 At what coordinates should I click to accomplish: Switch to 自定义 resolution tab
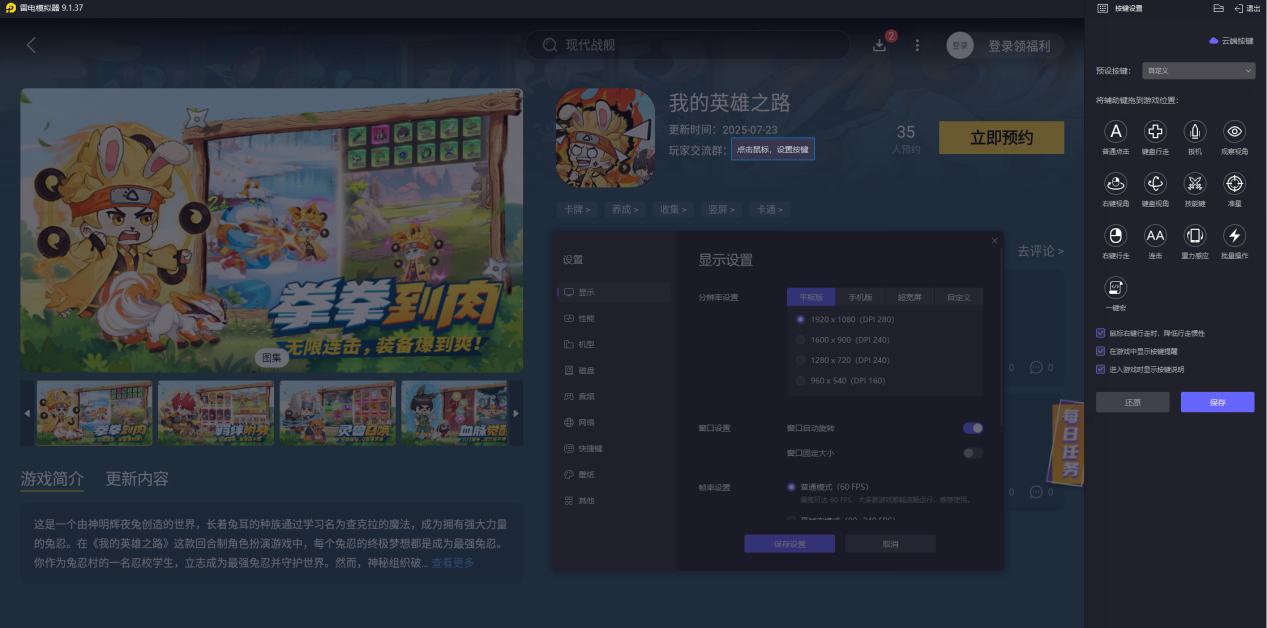[958, 297]
